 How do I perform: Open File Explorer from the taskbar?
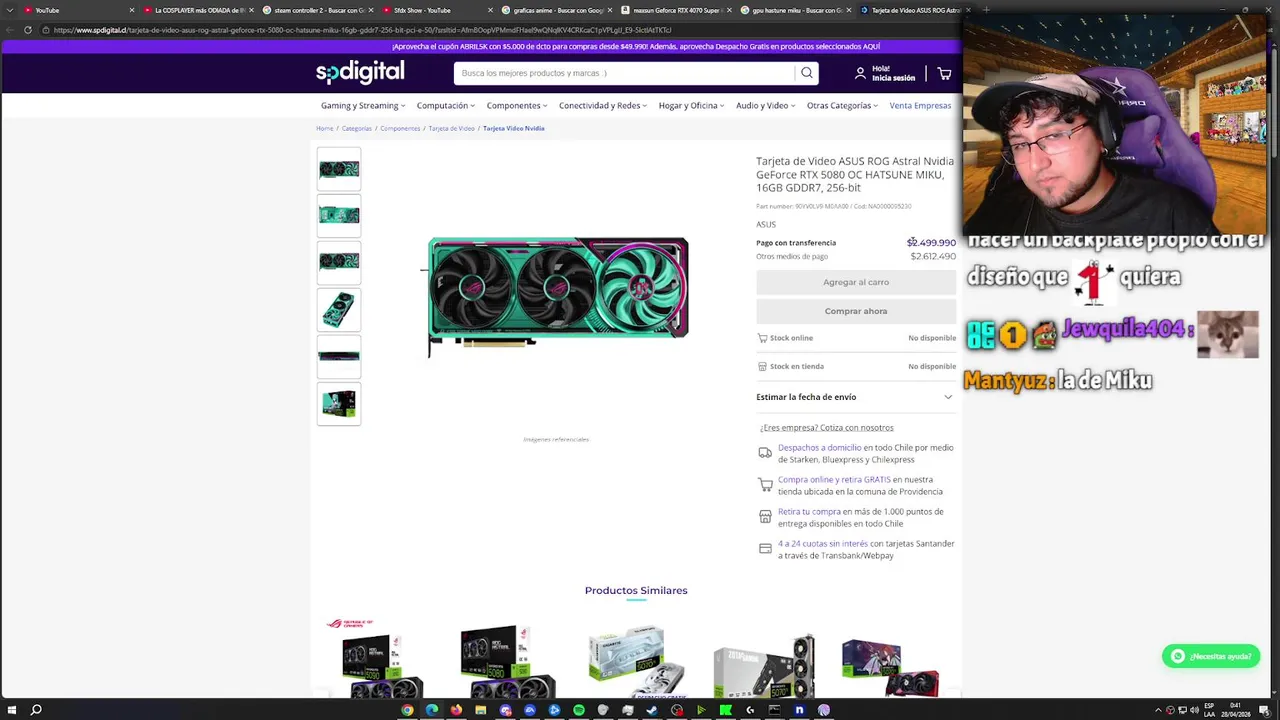click(481, 710)
